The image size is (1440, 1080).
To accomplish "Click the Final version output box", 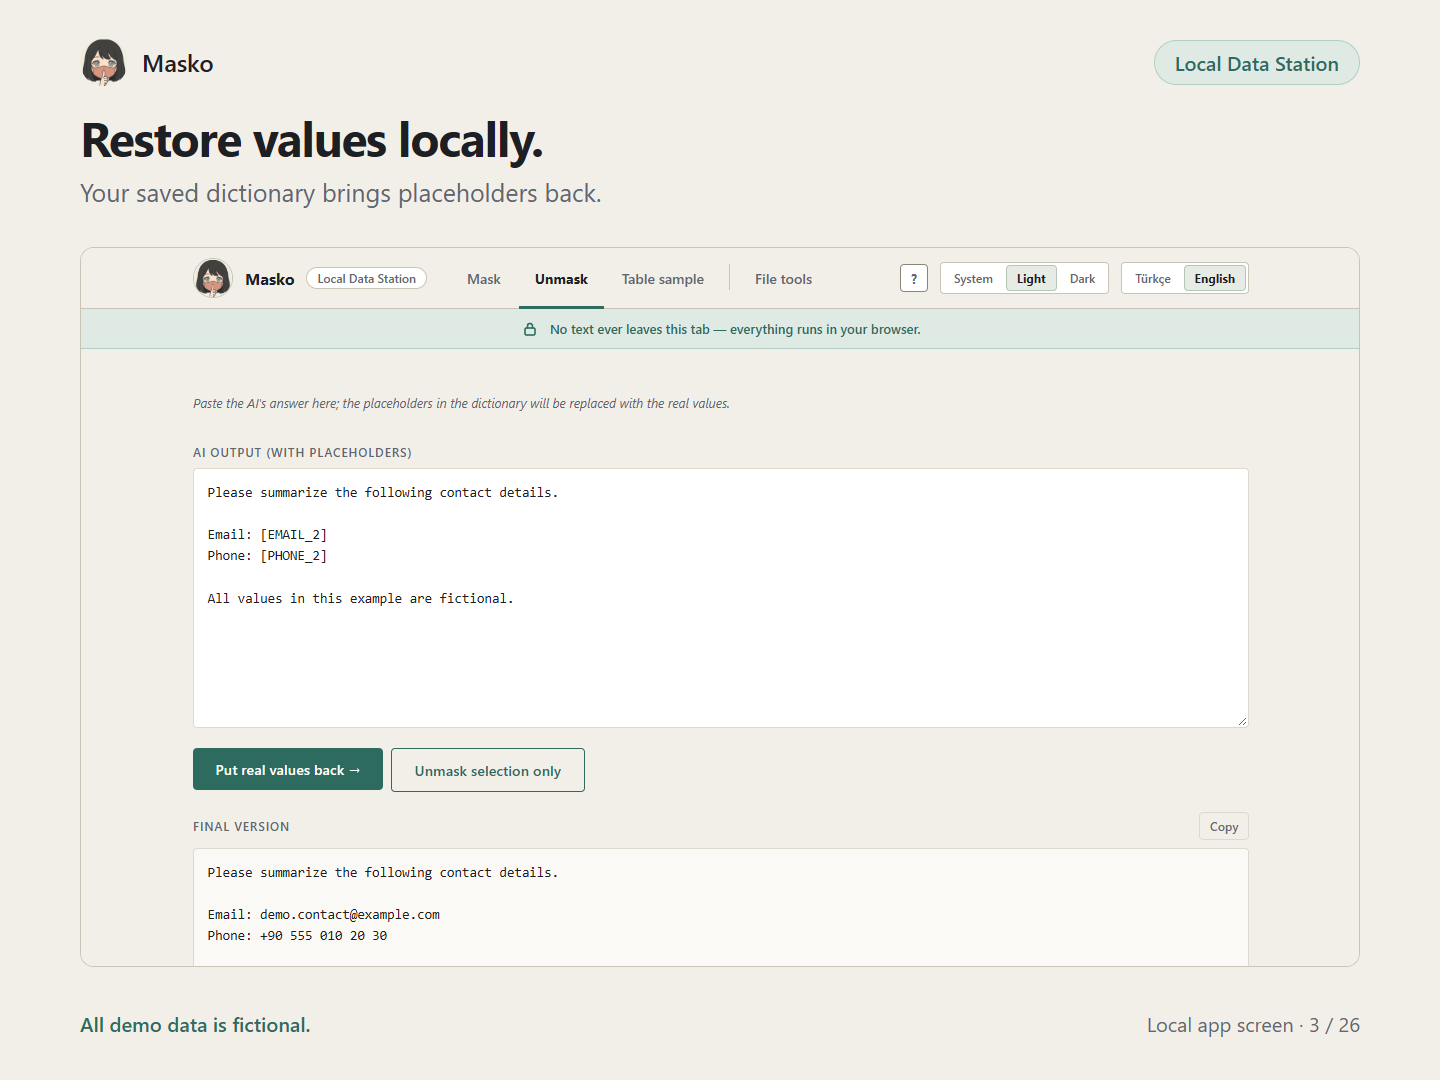I will point(721,907).
